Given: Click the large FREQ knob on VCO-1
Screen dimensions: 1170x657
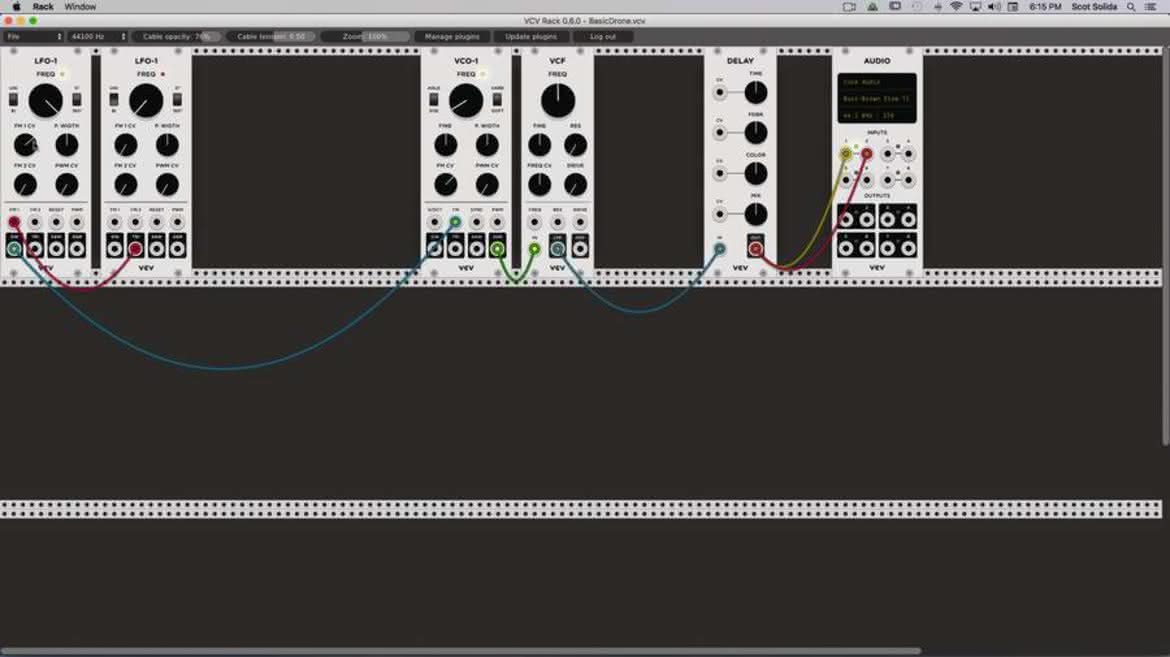Looking at the screenshot, I should coord(466,101).
